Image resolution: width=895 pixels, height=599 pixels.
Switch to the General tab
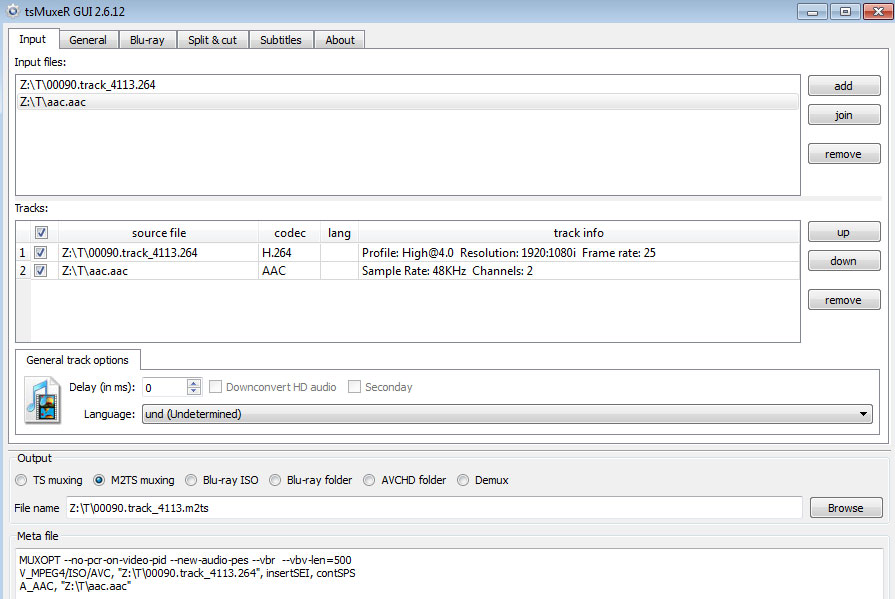88,40
